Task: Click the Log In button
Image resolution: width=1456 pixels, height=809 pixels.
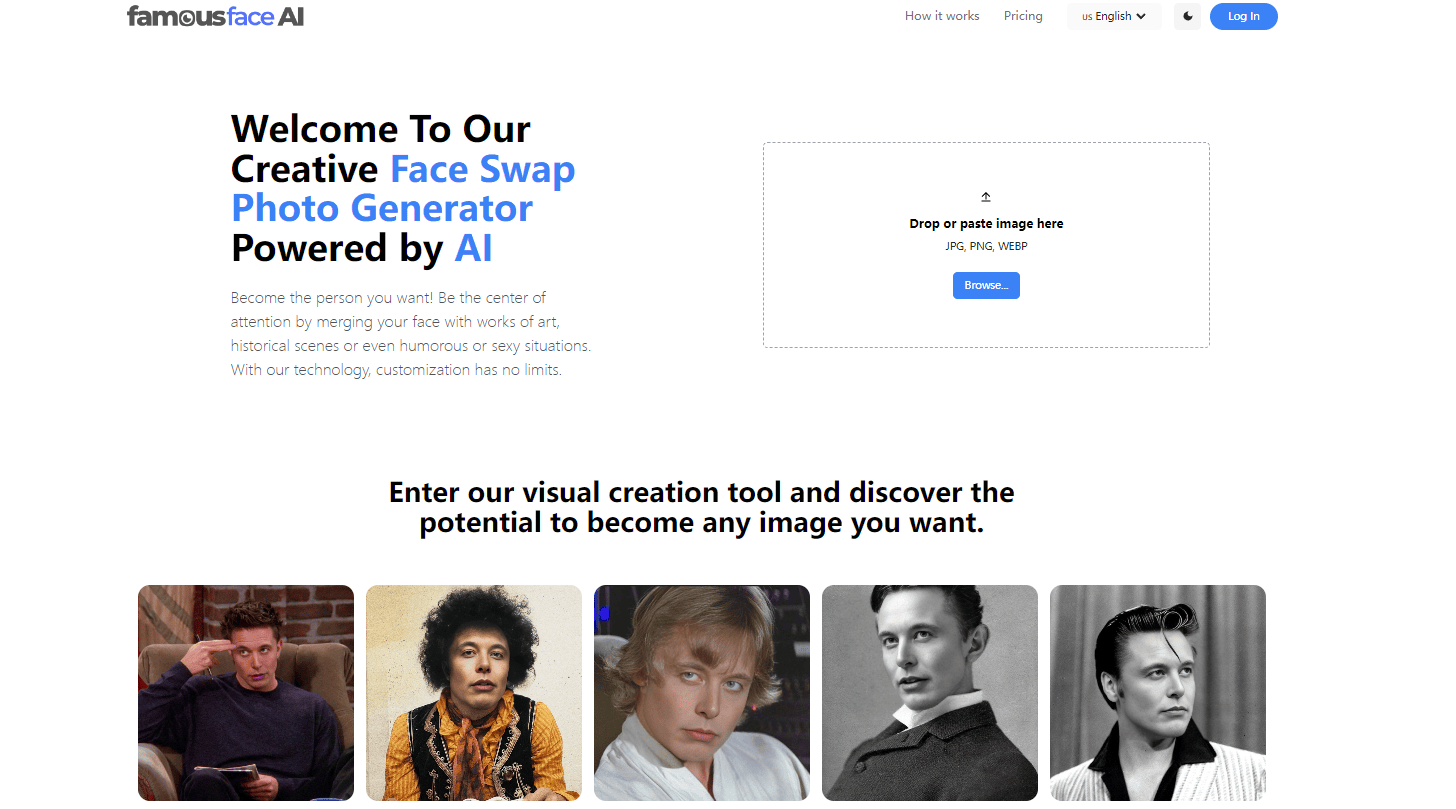Action: 1243,16
